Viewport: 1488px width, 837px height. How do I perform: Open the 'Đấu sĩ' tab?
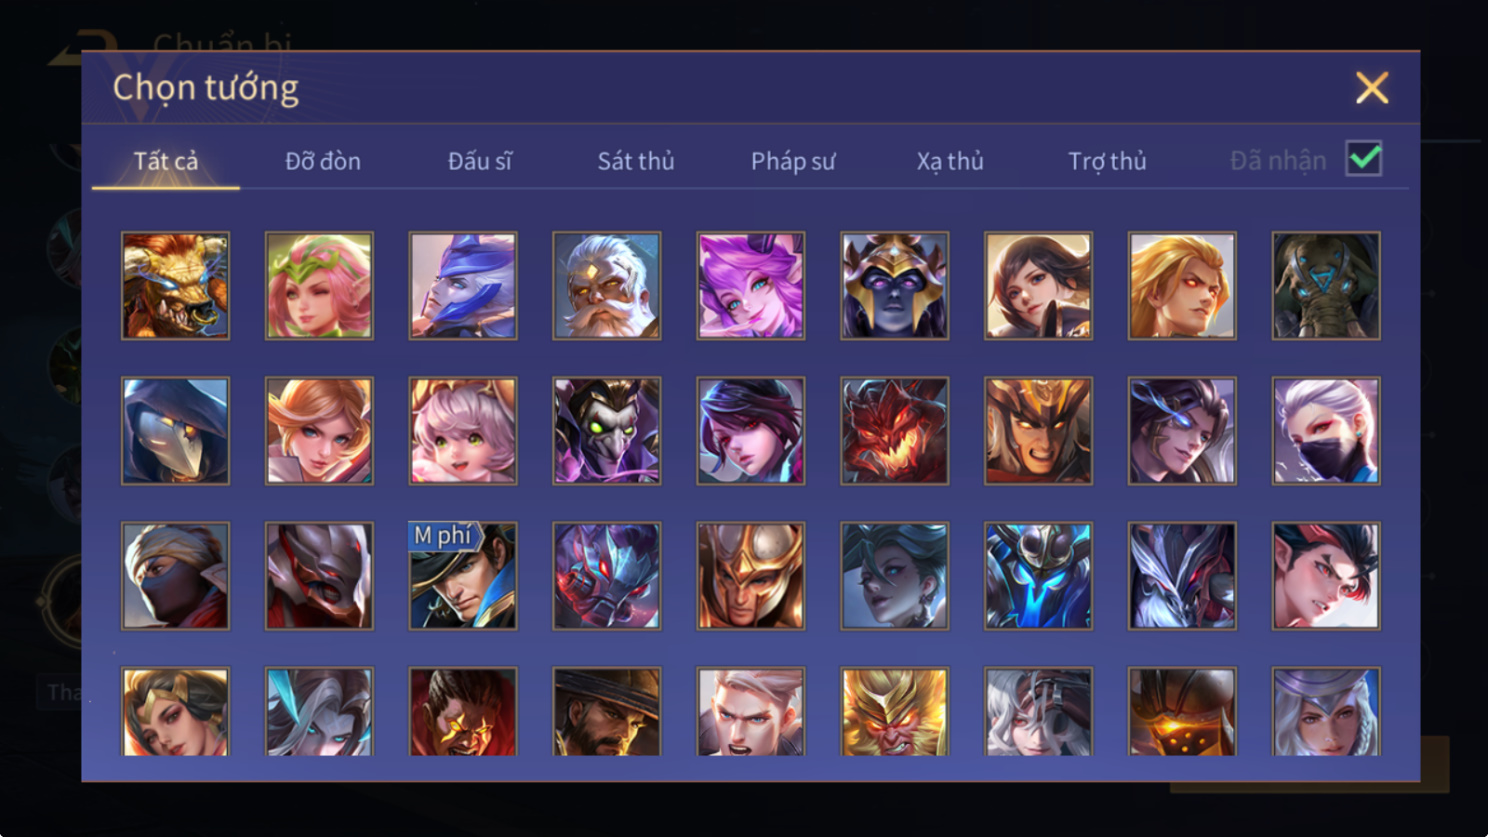[480, 161]
